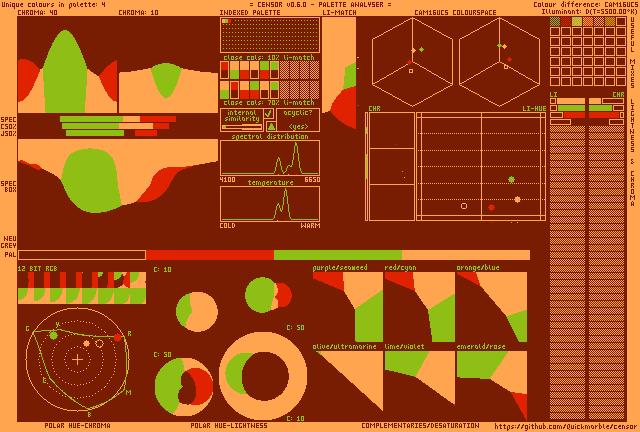640x432 pixels.
Task: Select the purple/seaweed desaturation panel
Action: (347, 307)
